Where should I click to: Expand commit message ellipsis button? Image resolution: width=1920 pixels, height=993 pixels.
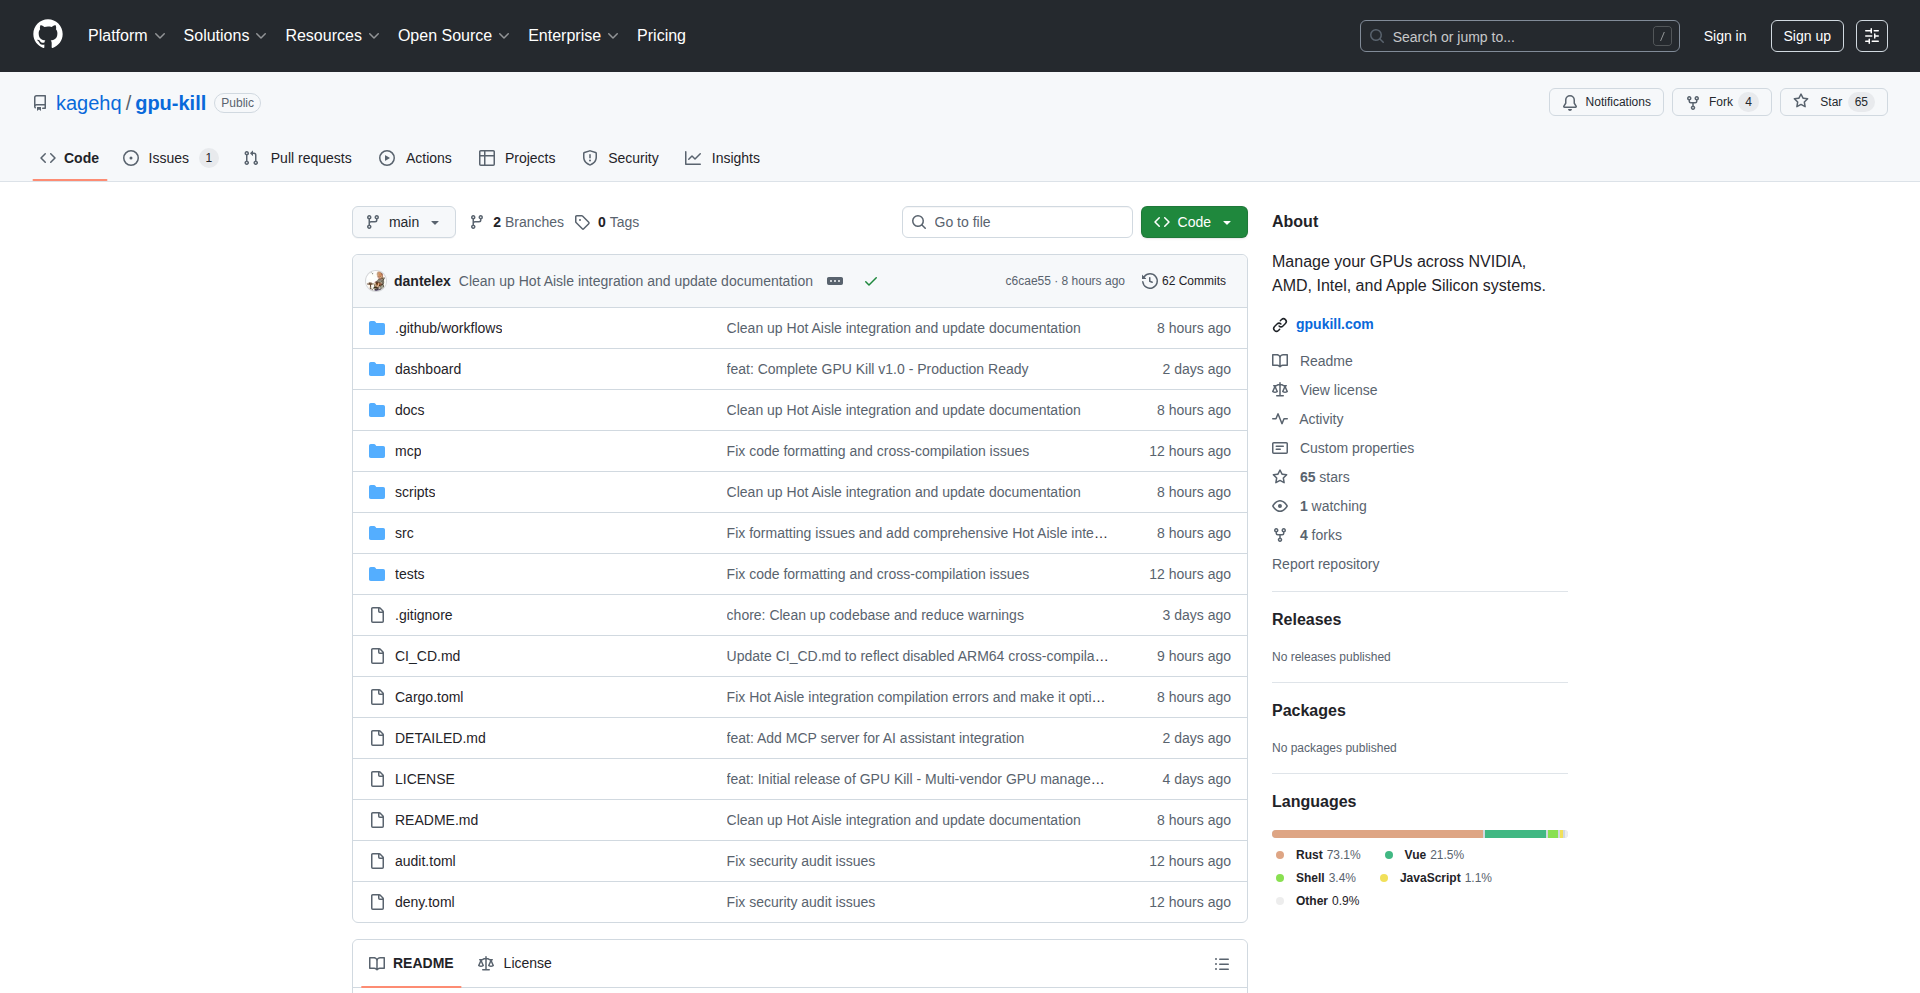[x=835, y=281]
